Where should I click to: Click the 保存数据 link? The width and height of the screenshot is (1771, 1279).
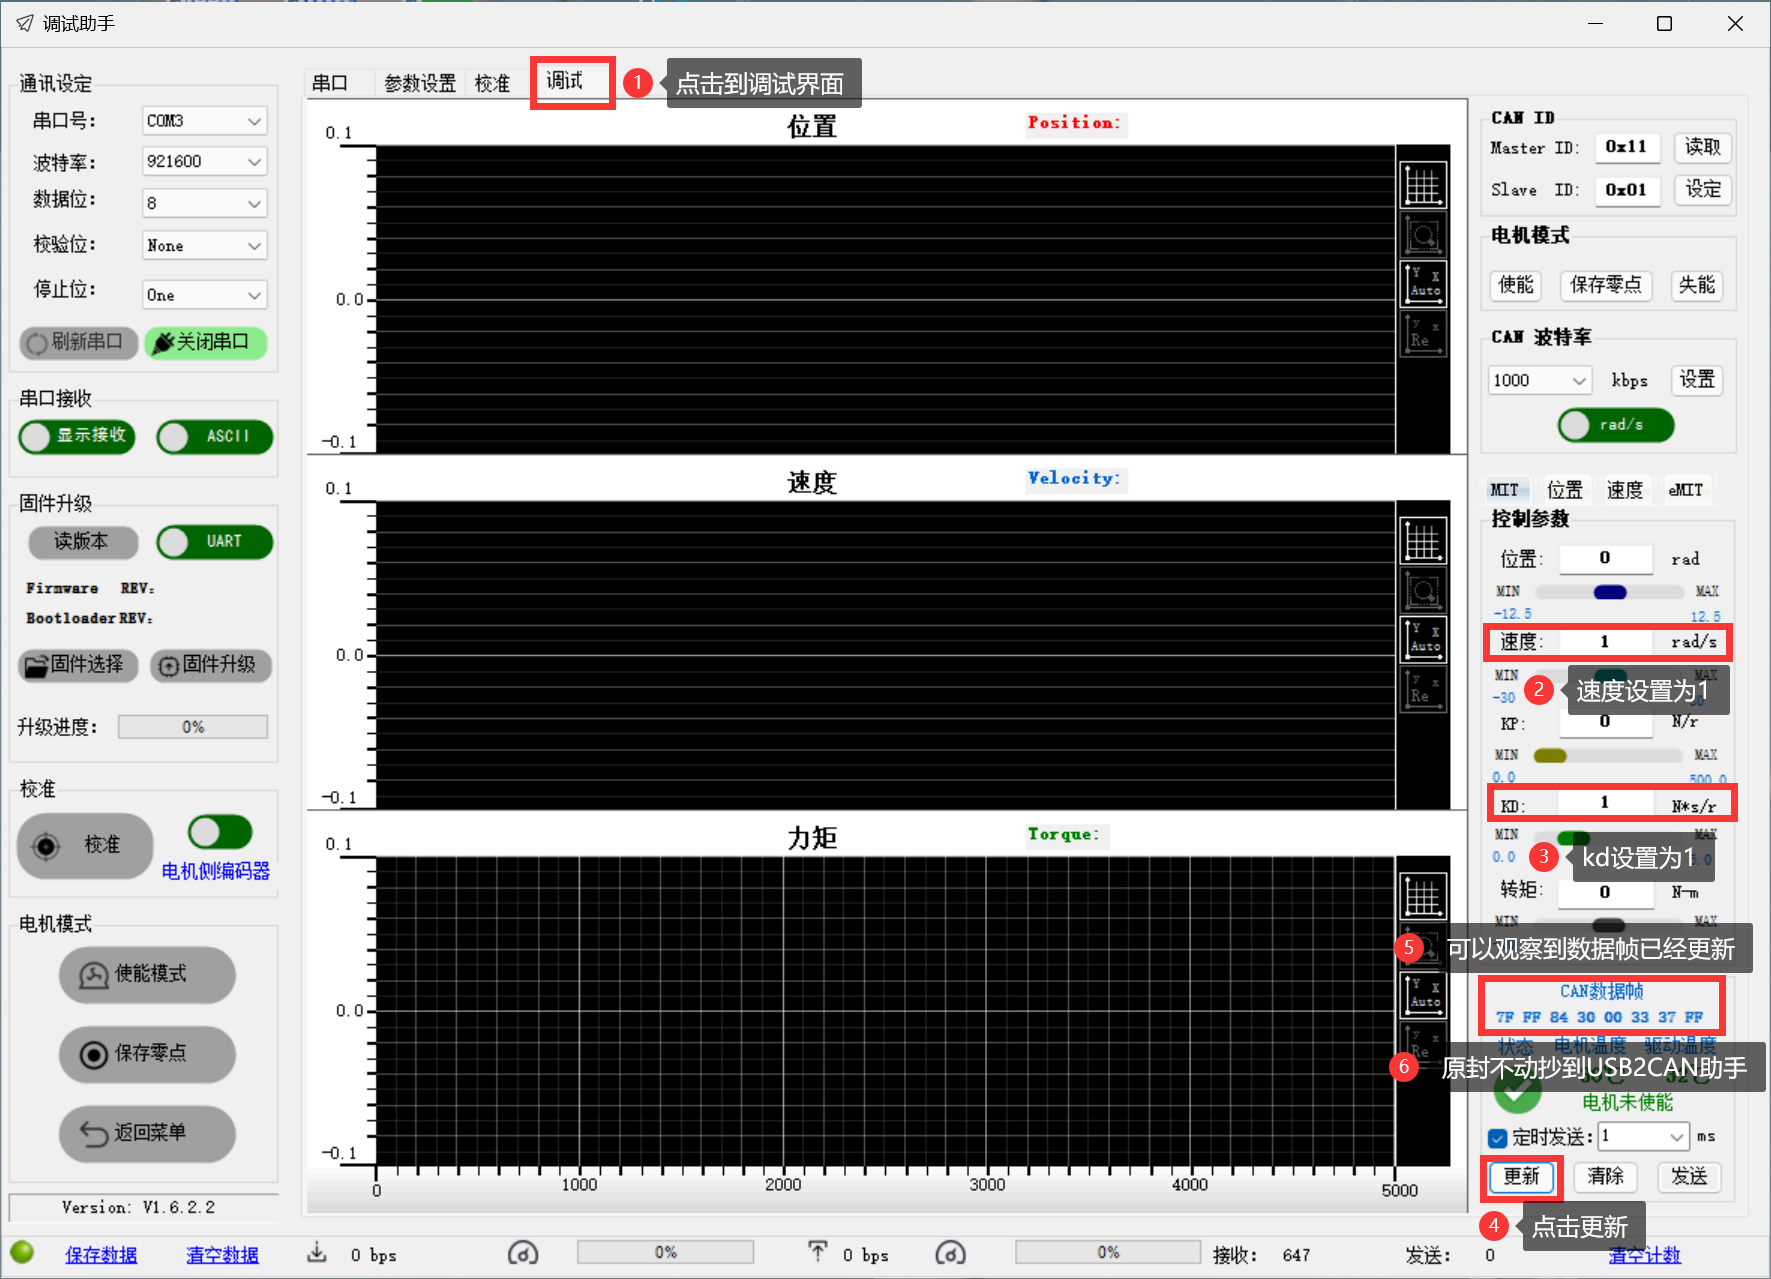[101, 1255]
